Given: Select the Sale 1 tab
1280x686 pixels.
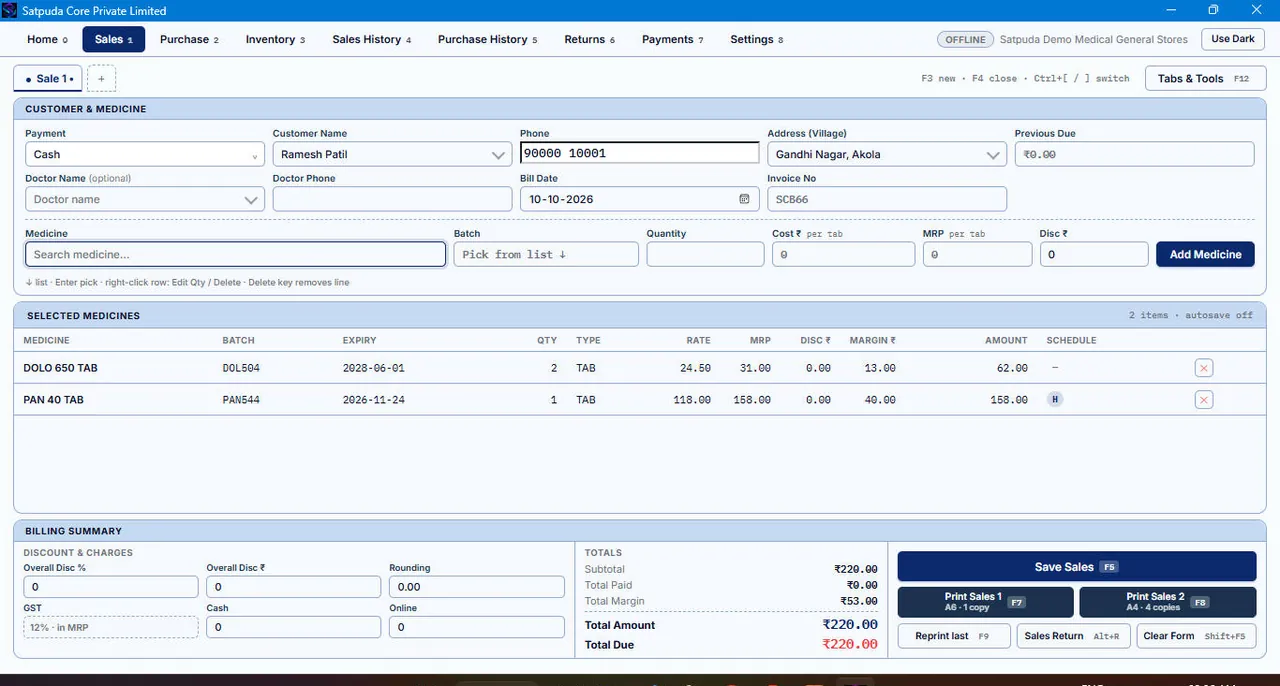Looking at the screenshot, I should tap(48, 78).
